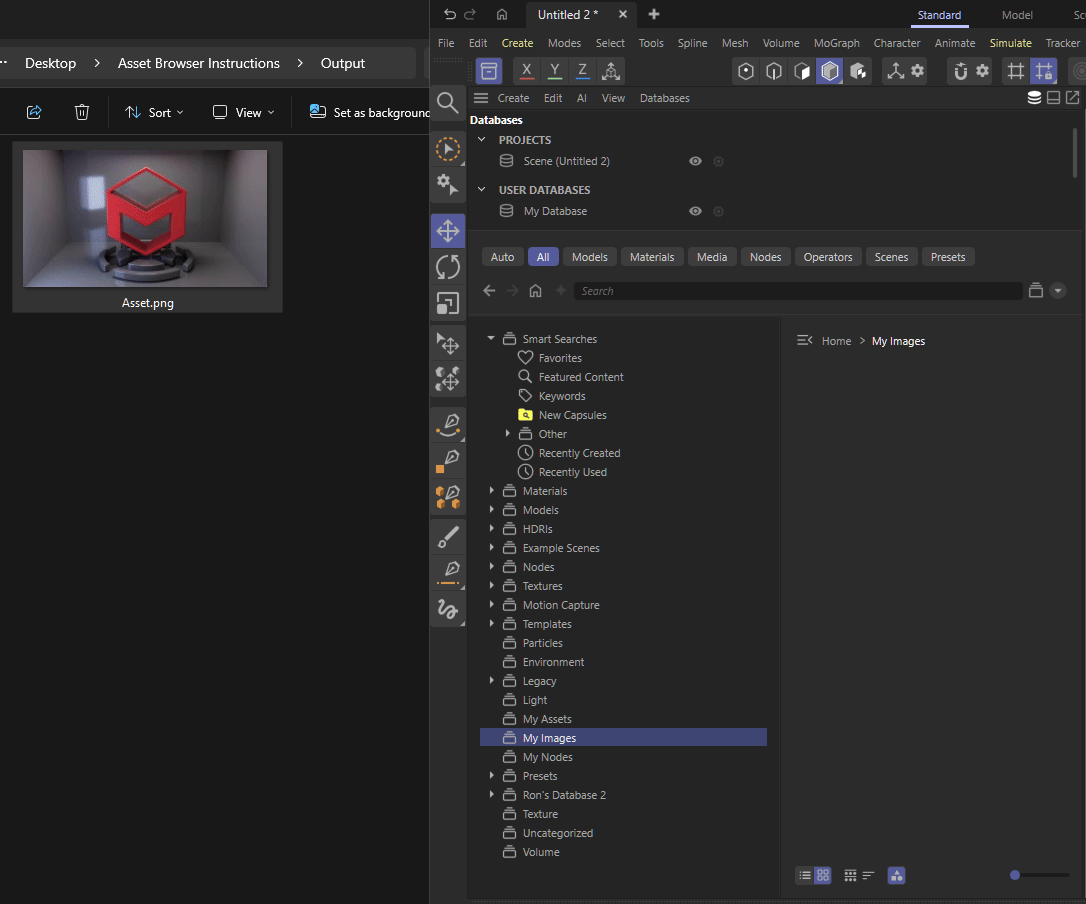Open the MoGraph menu
Viewport: 1086px width, 904px height.
coord(835,43)
